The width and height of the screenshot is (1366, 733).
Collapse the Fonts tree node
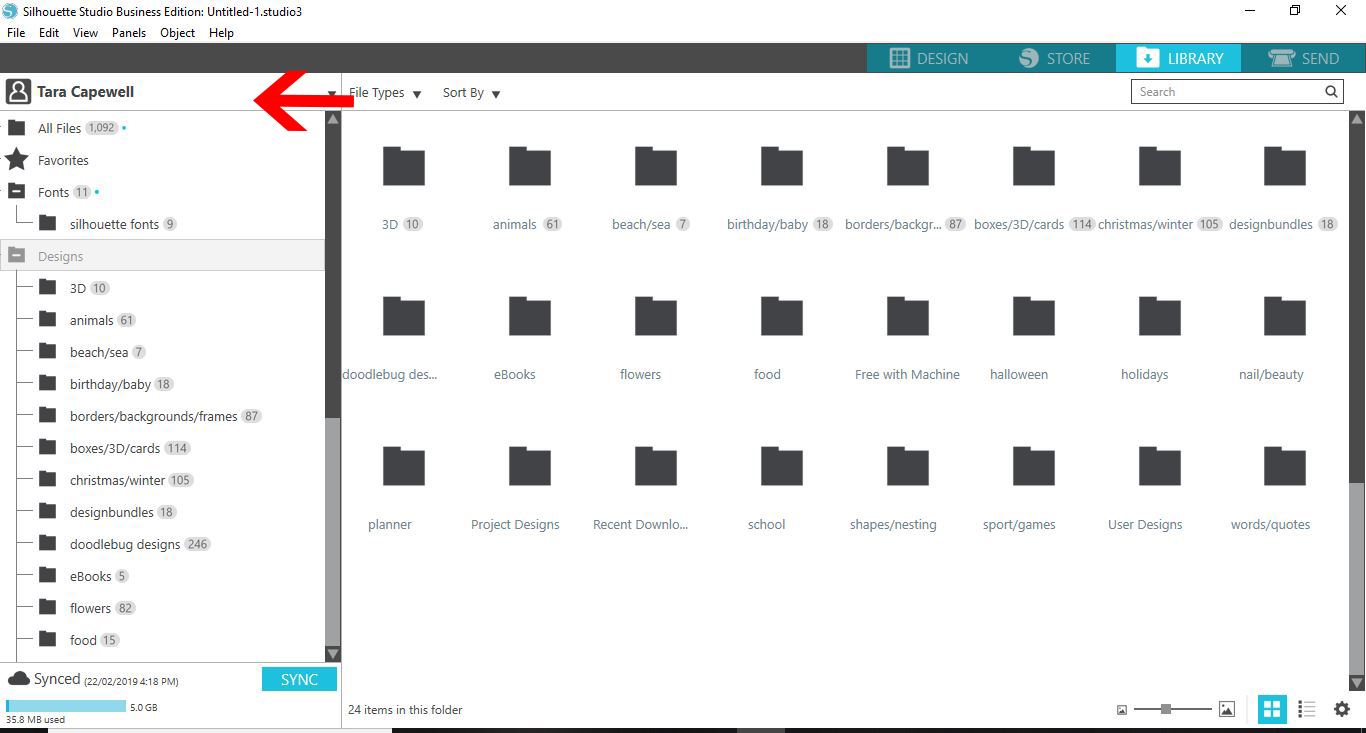[16, 192]
